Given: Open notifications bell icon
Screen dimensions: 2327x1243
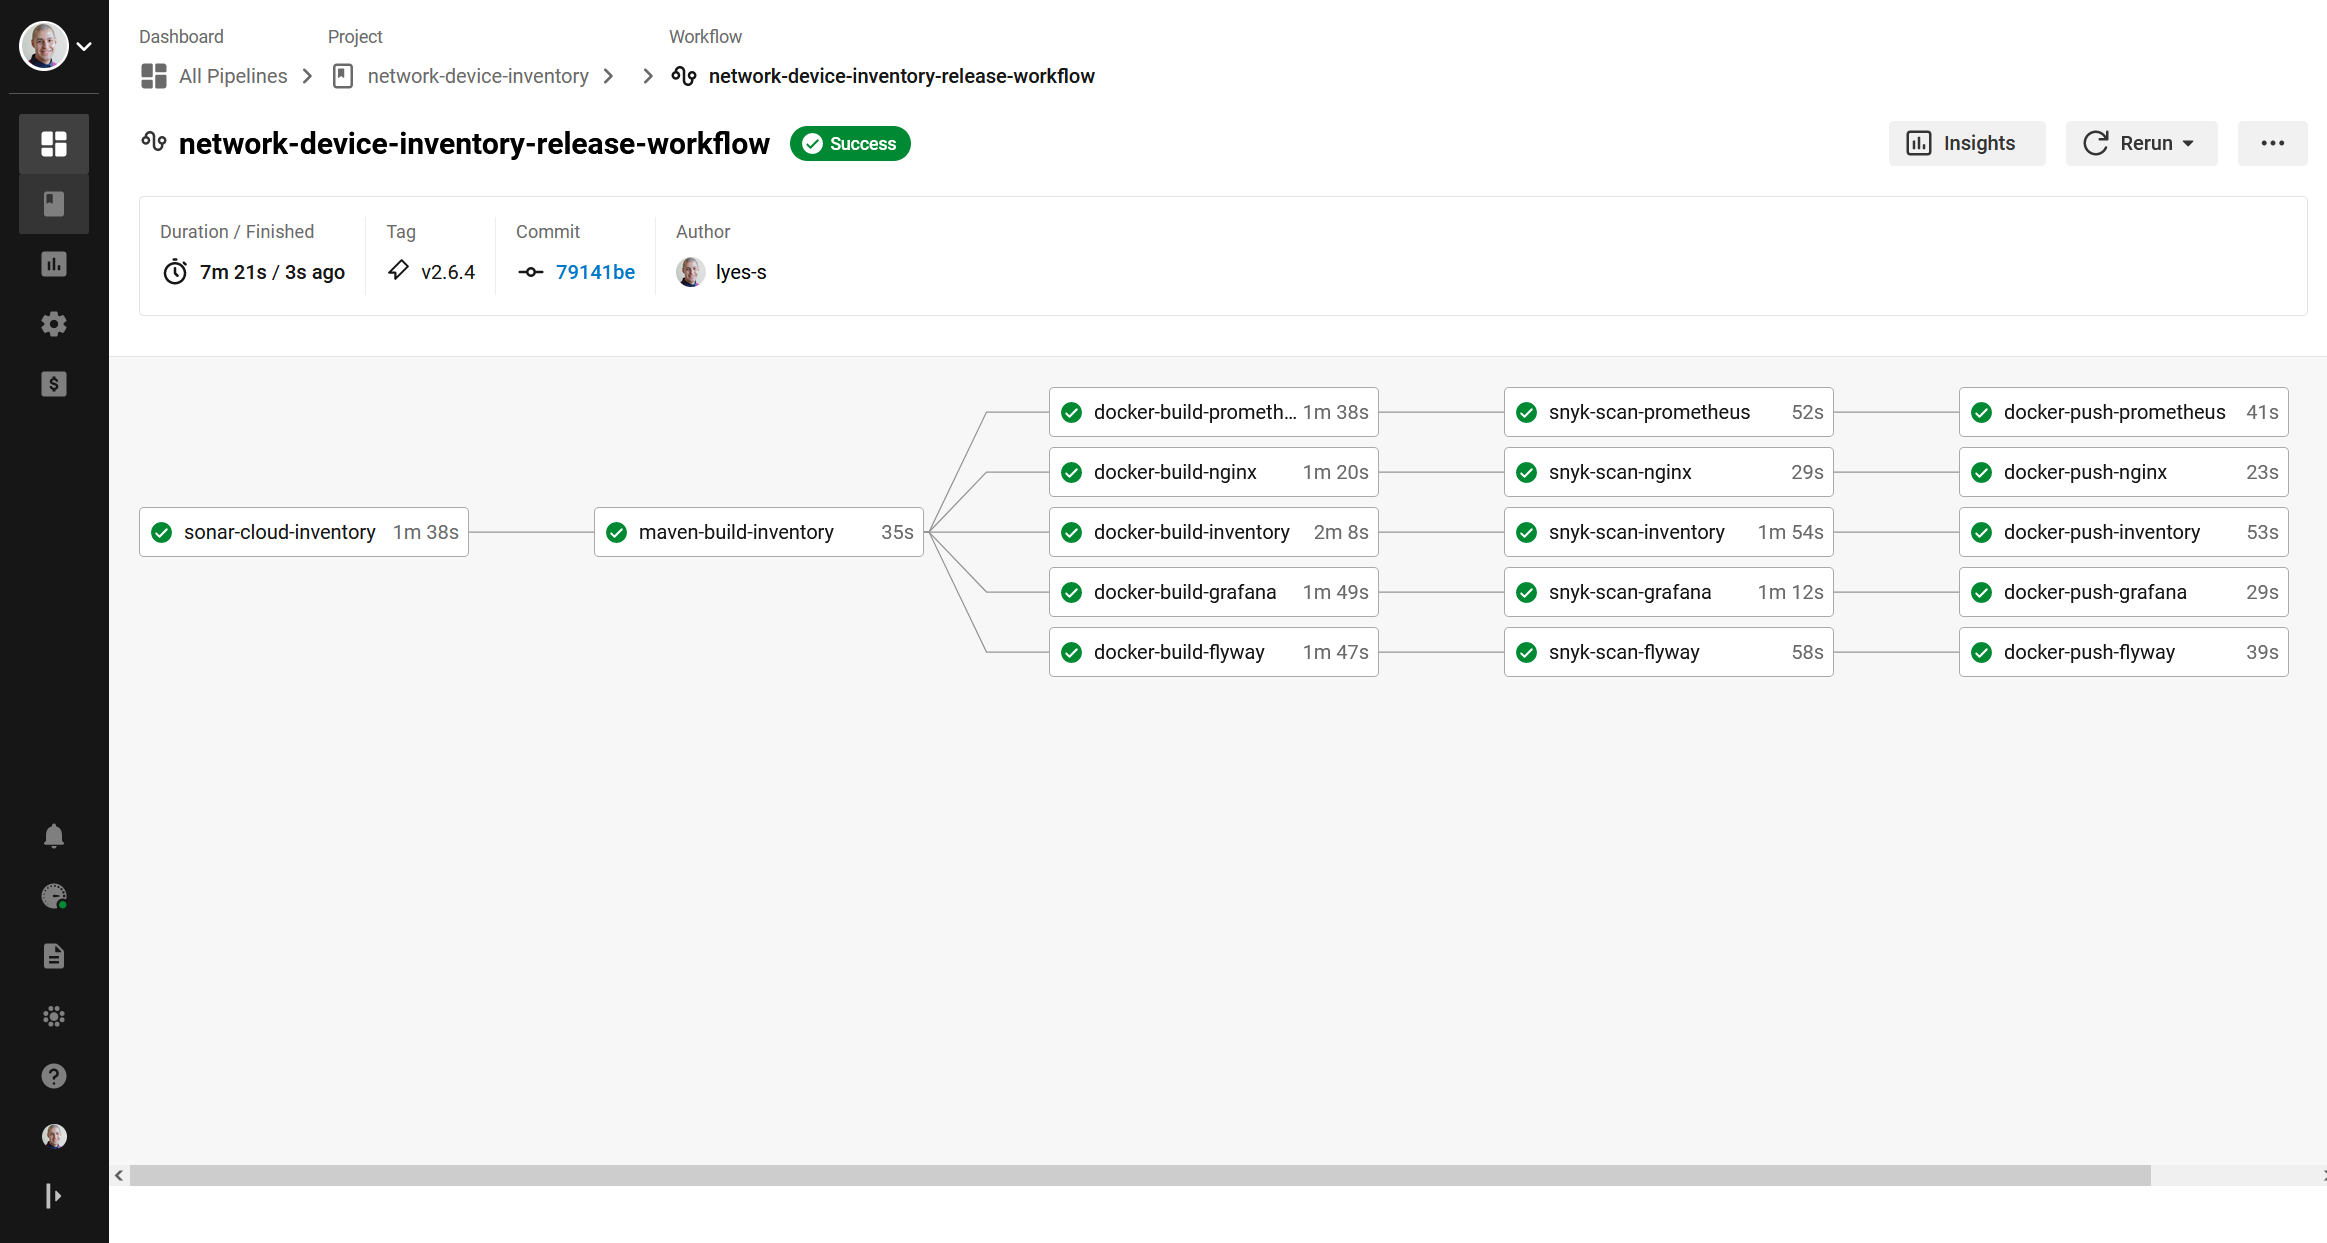Looking at the screenshot, I should (54, 836).
